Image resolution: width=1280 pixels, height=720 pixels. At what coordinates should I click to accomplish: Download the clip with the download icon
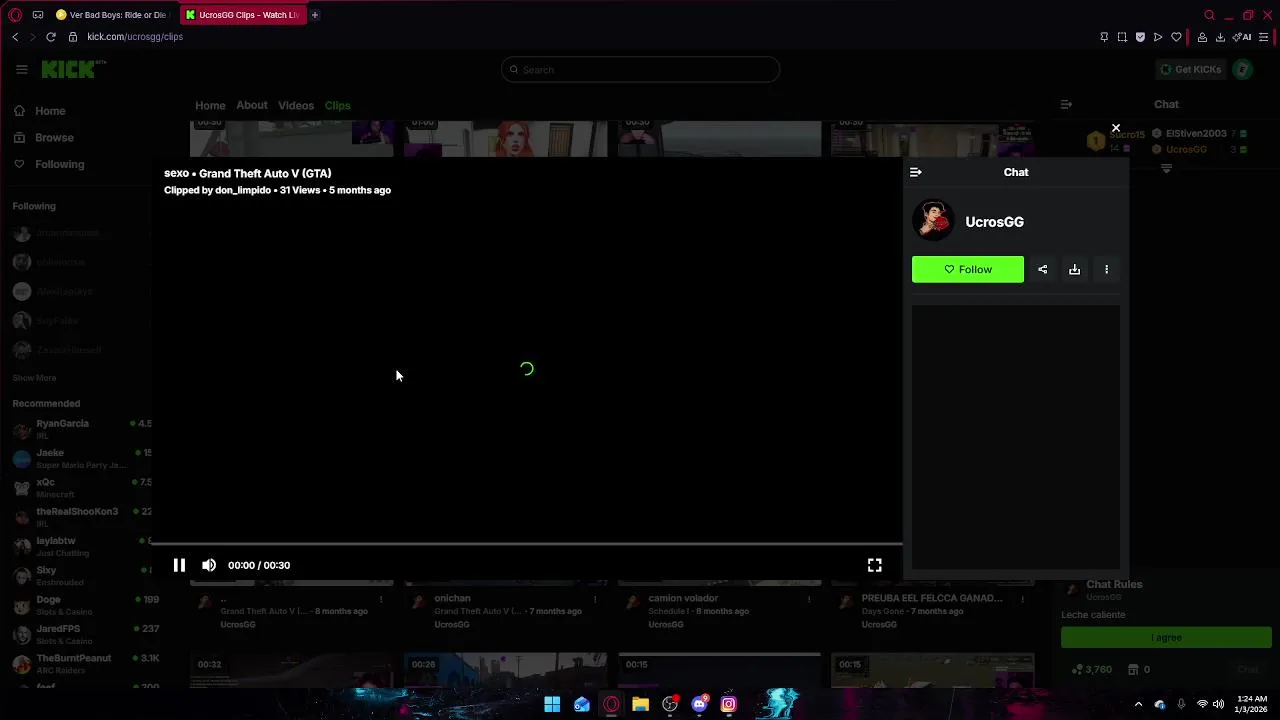(1074, 269)
